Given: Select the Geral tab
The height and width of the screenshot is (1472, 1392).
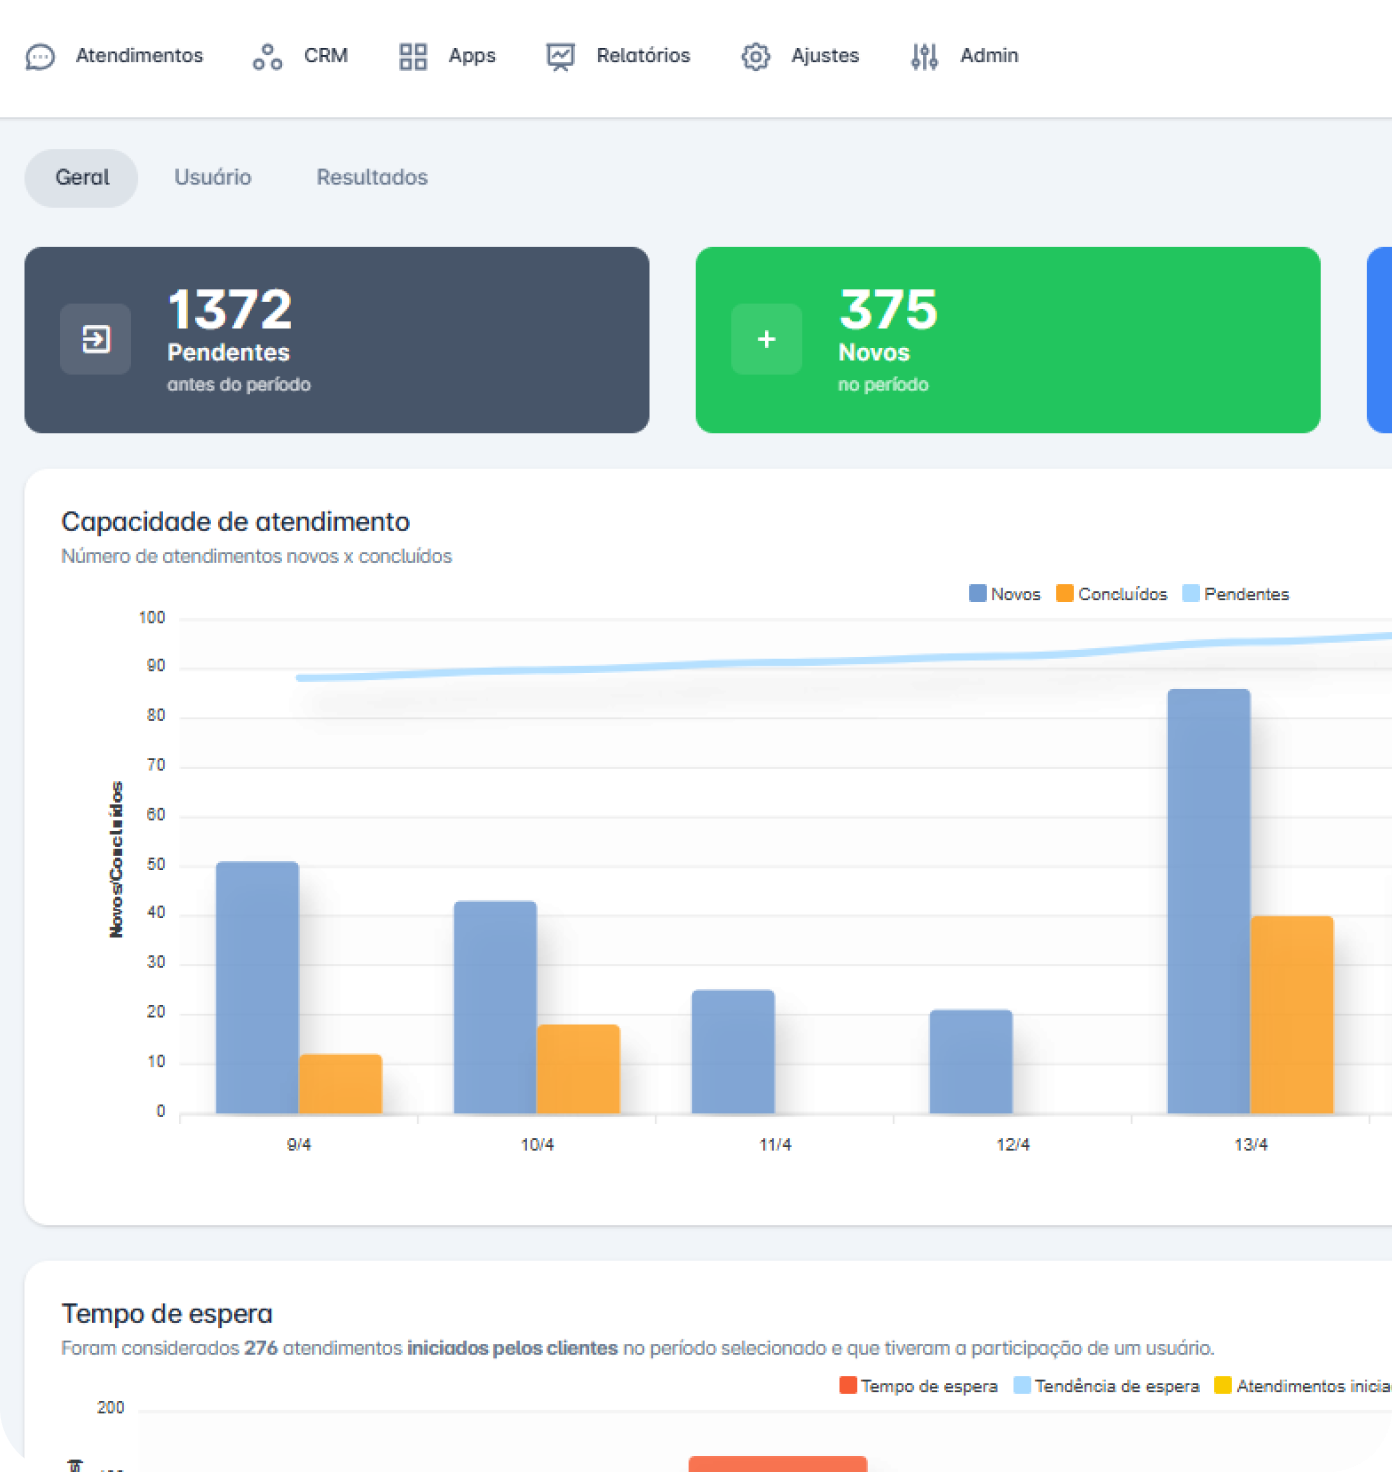Looking at the screenshot, I should [82, 177].
